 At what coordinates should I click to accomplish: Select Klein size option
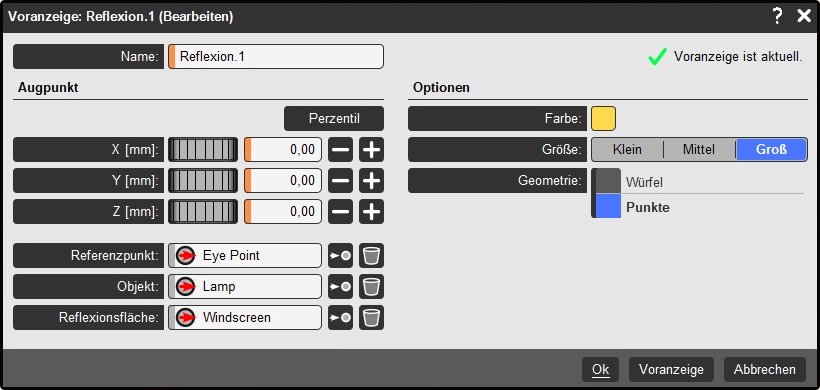(x=628, y=150)
